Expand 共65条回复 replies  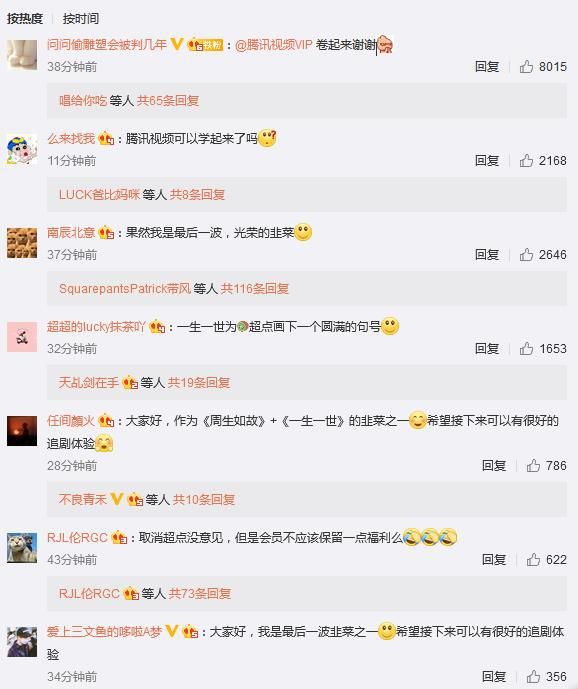point(168,101)
